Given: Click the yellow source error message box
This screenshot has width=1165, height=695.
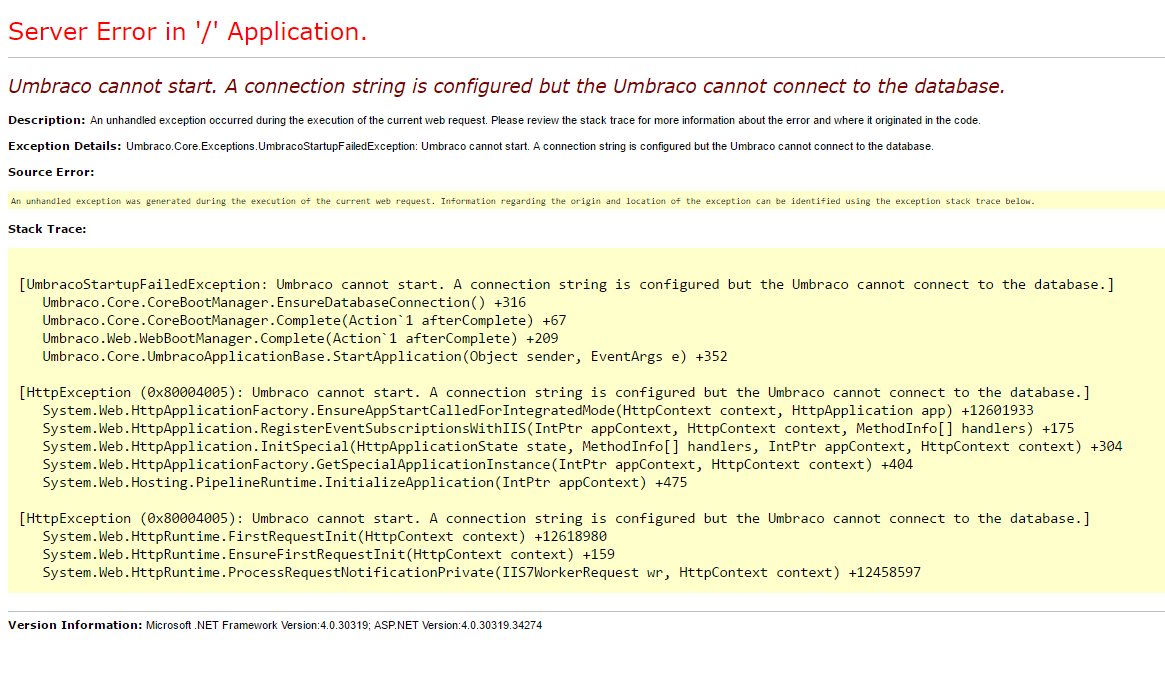Looking at the screenshot, I should pos(522,201).
